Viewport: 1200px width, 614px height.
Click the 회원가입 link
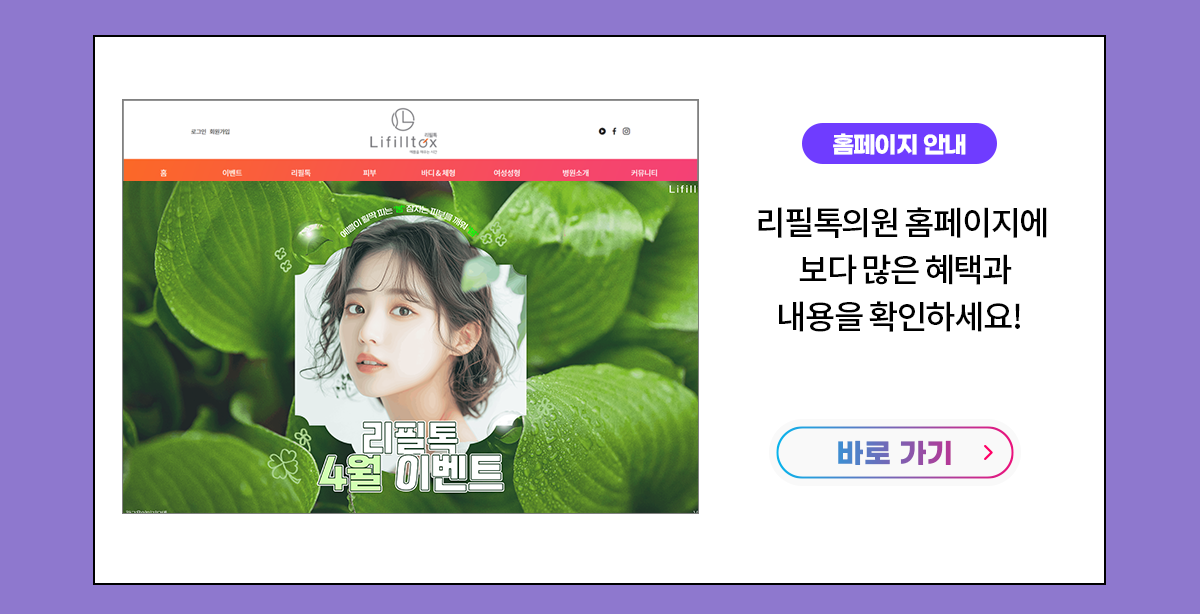coord(220,131)
